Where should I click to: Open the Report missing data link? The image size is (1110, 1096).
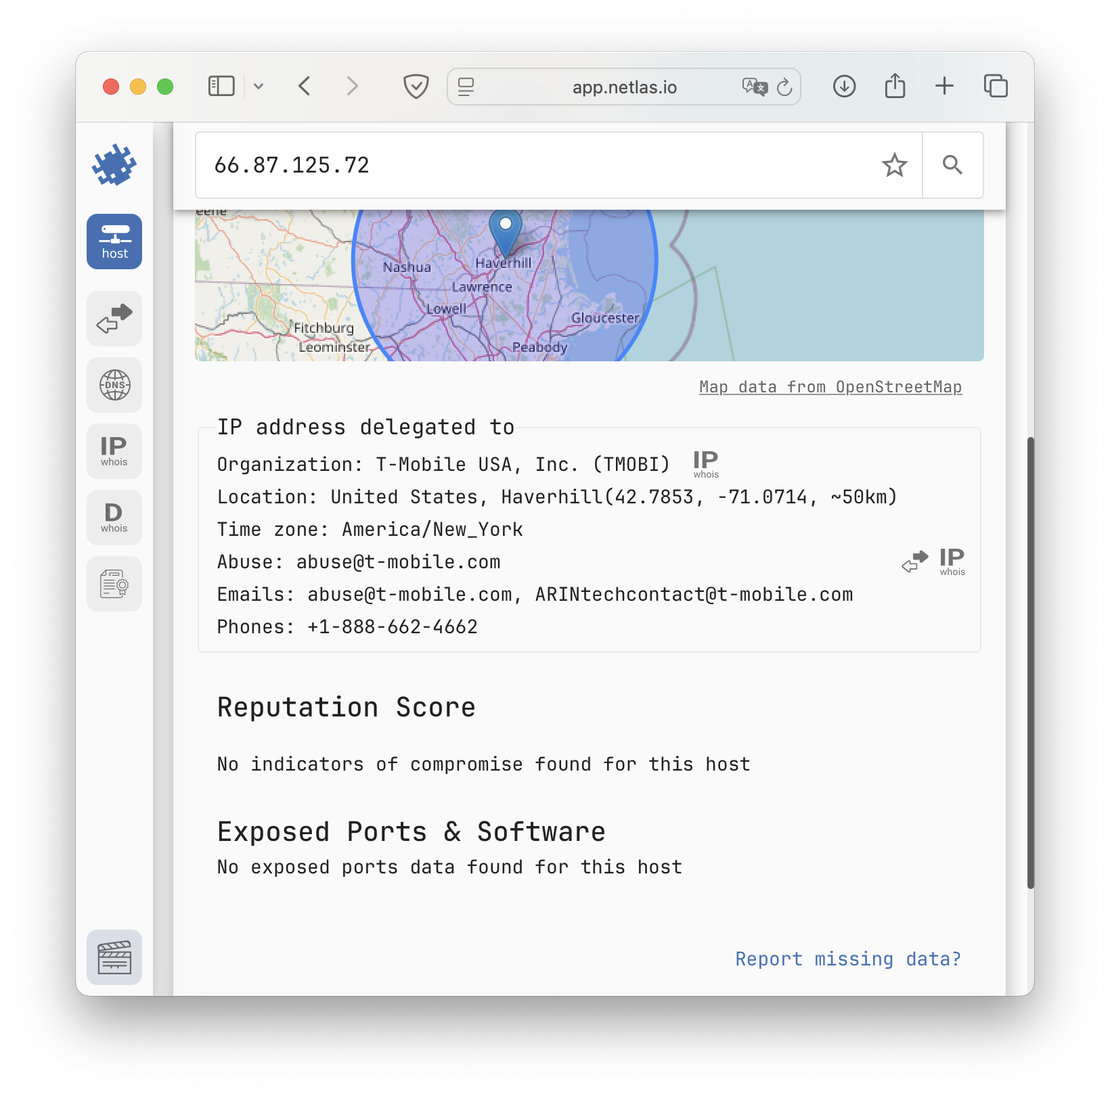tap(848, 959)
